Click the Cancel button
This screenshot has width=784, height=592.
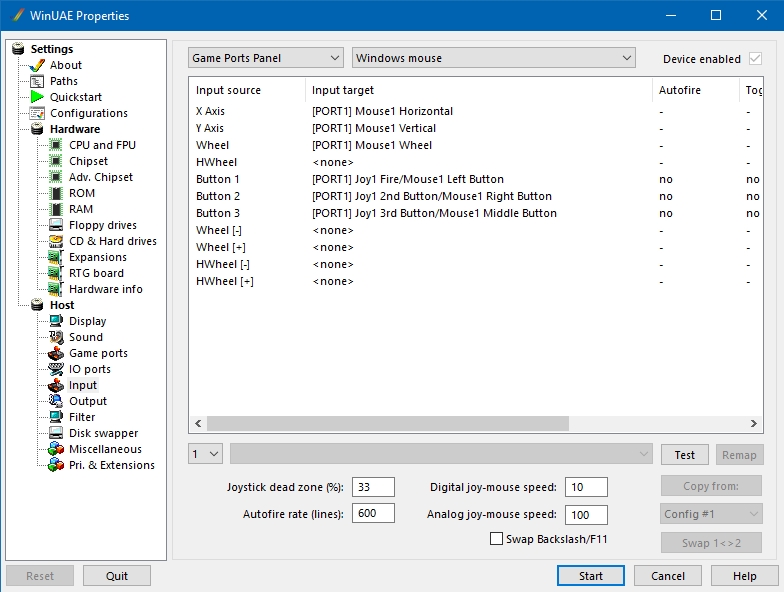[x=668, y=576]
